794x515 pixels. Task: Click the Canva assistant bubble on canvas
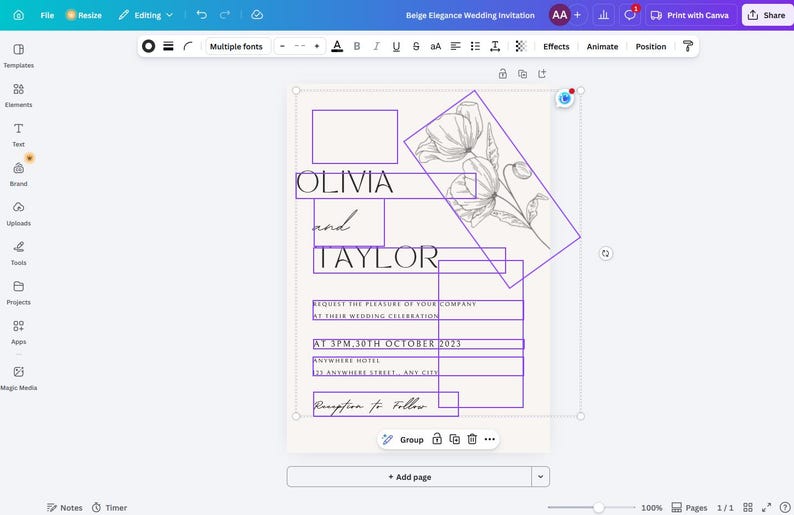pos(565,98)
